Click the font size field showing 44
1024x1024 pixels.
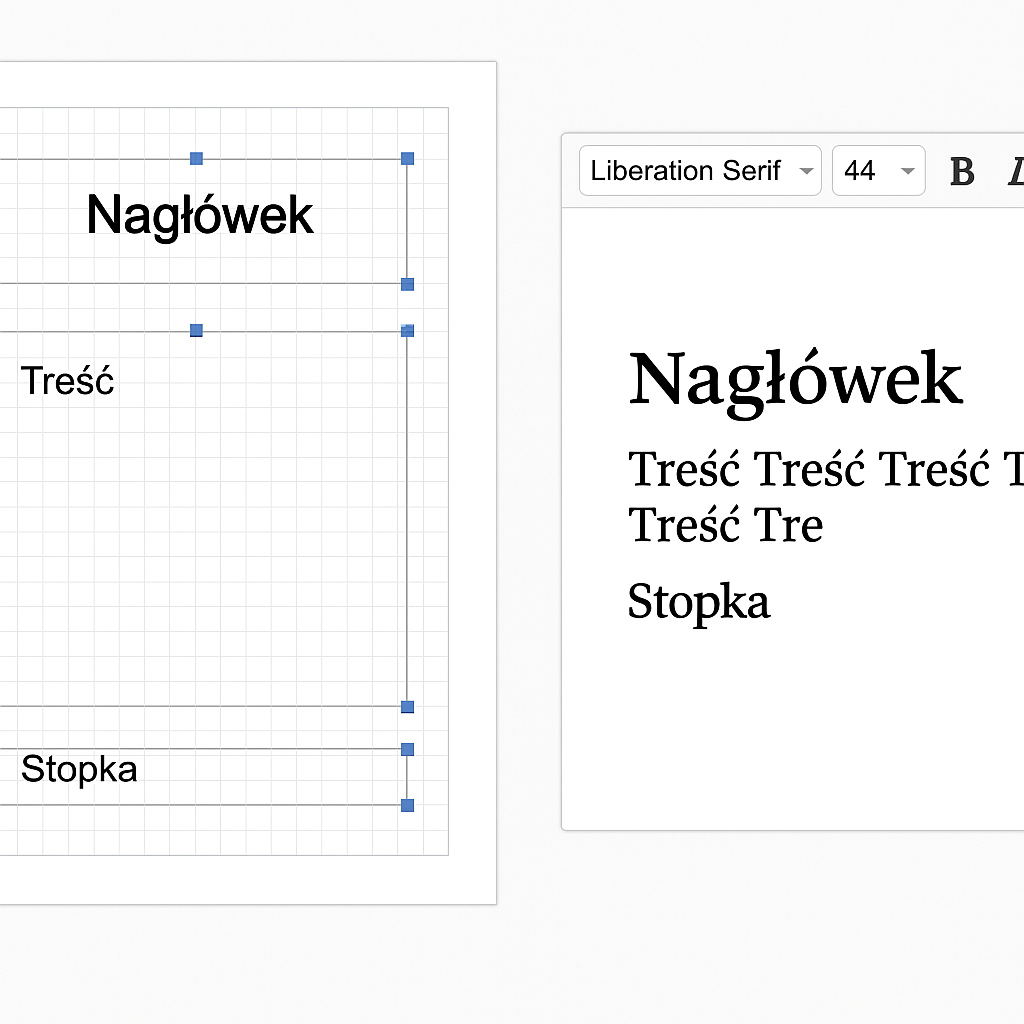tap(860, 171)
